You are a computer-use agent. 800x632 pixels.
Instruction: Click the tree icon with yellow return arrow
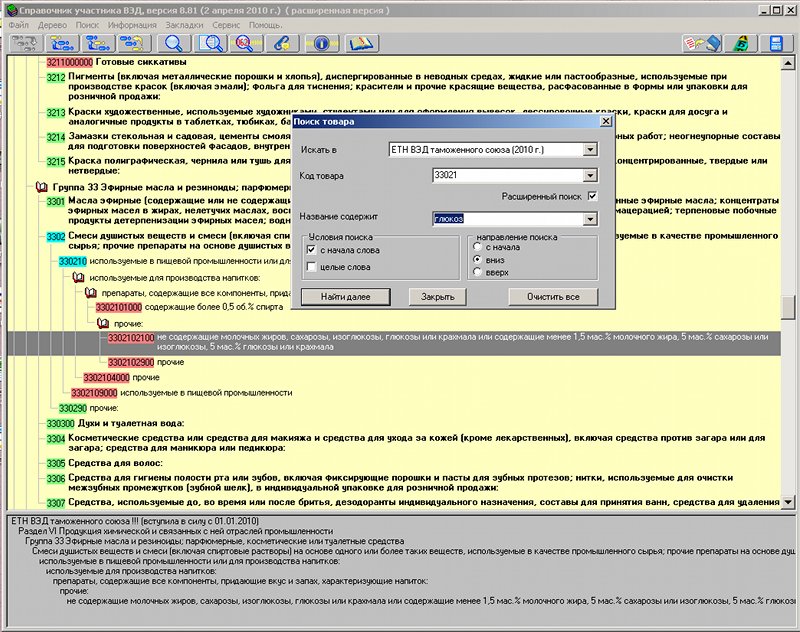click(134, 44)
